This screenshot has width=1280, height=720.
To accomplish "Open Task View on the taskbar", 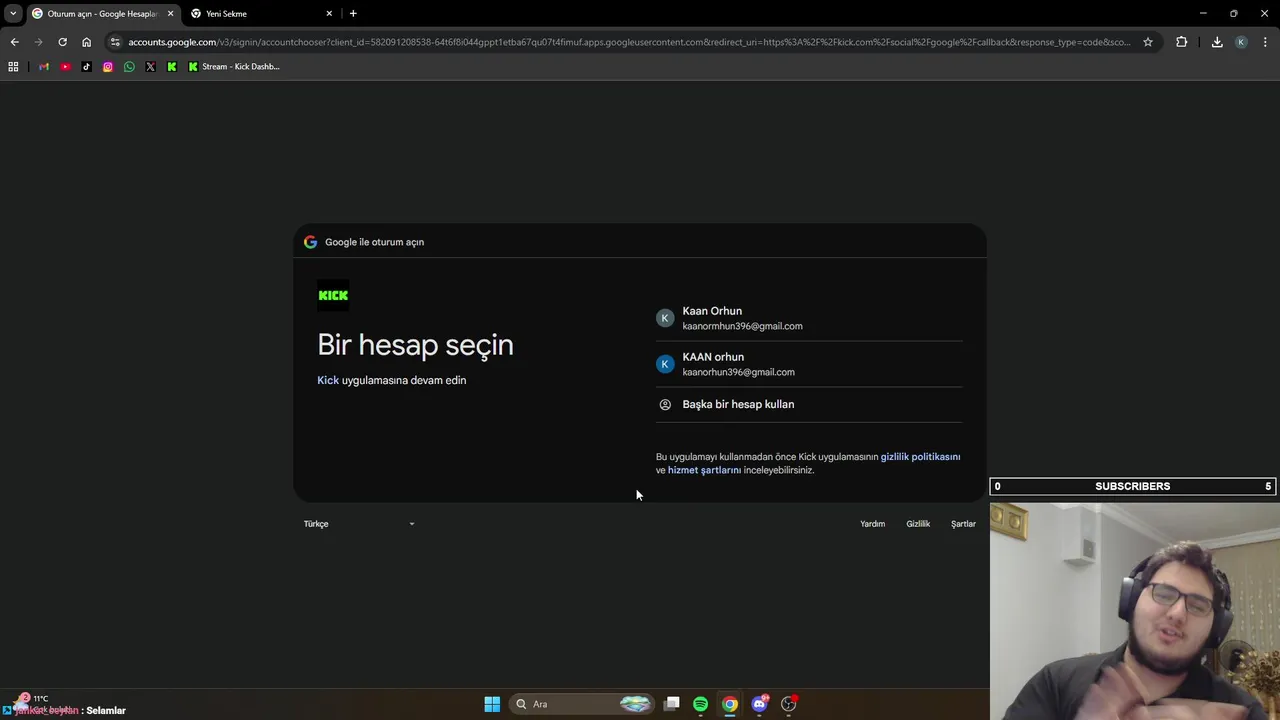I will tap(672, 704).
